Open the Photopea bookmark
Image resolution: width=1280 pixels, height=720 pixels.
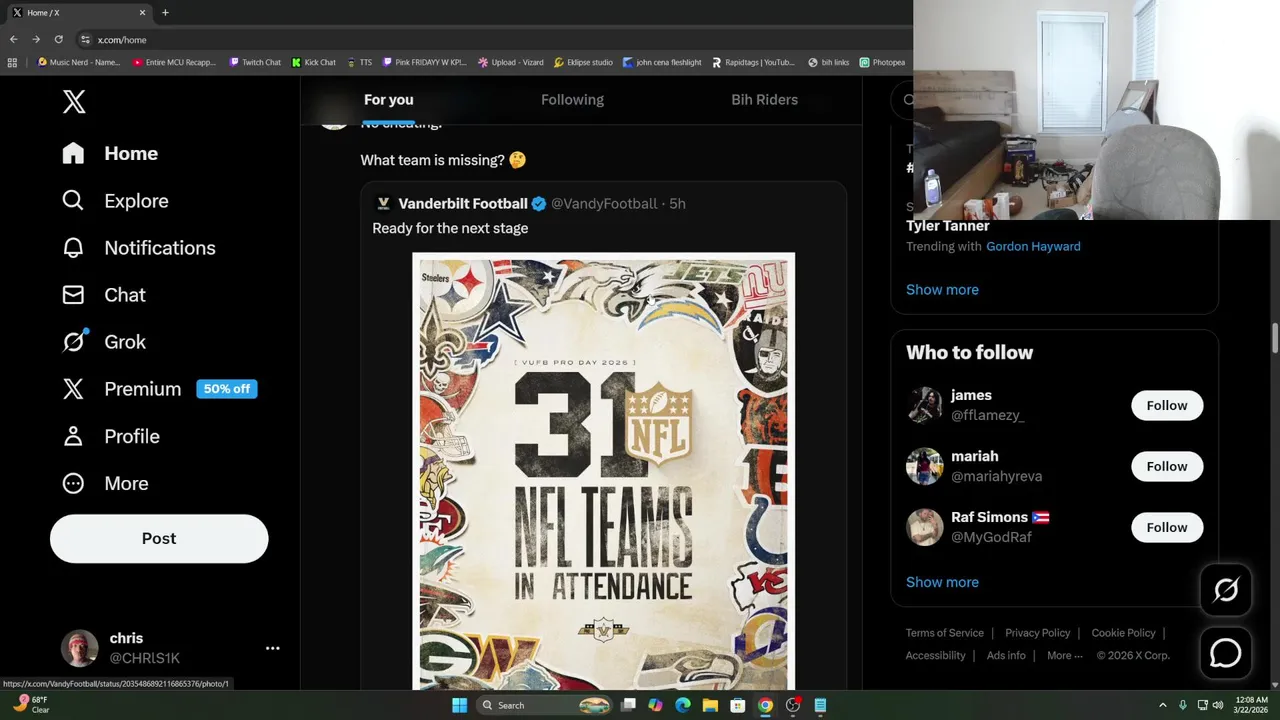(882, 62)
